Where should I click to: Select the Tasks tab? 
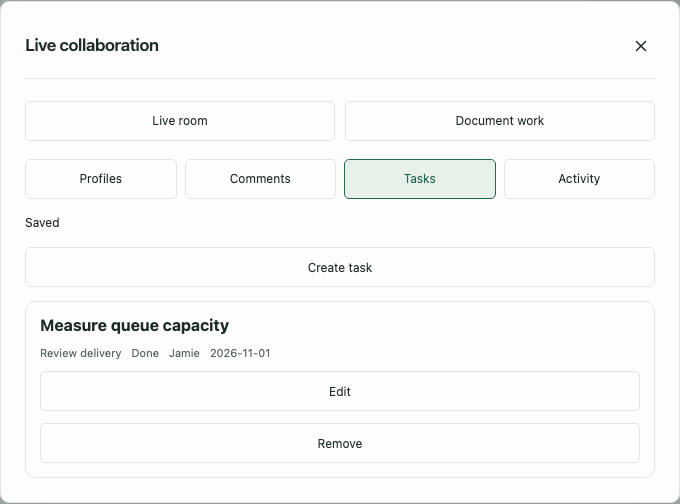point(420,179)
